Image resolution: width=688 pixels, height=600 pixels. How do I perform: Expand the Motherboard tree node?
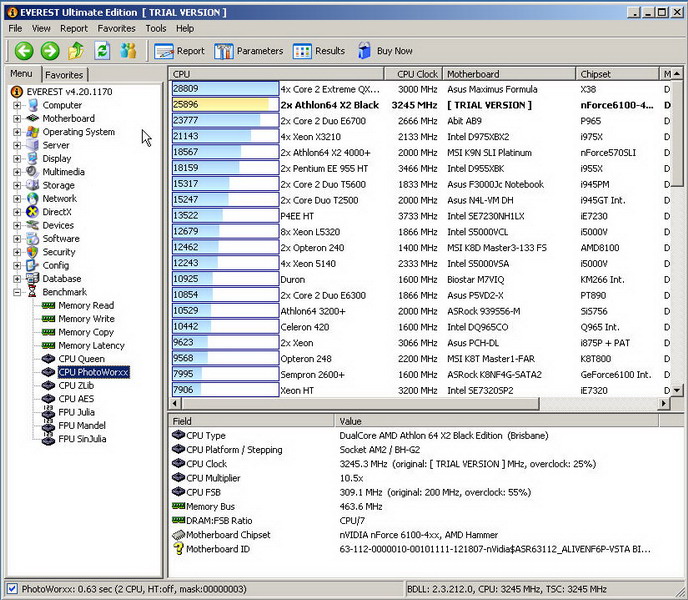pyautogui.click(x=17, y=119)
